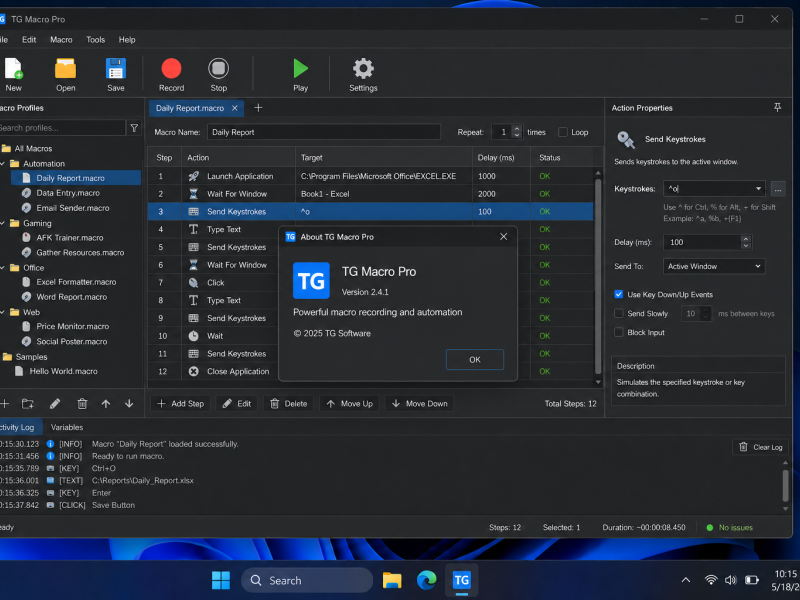Click the X icon for Close Application step

pos(193,371)
